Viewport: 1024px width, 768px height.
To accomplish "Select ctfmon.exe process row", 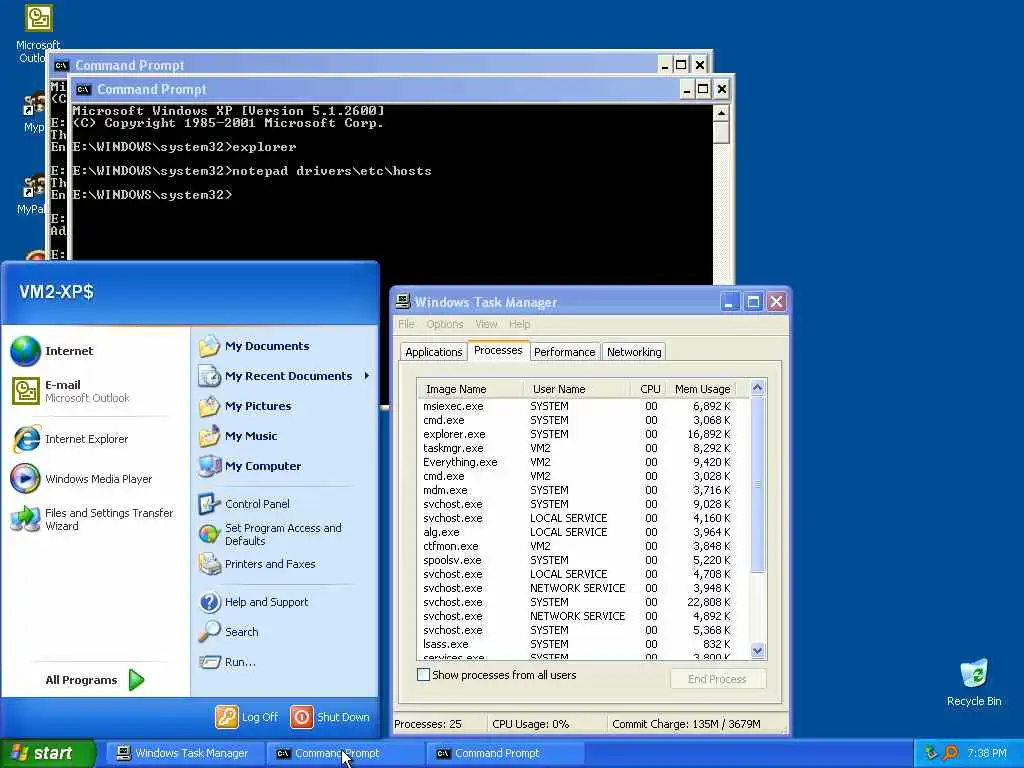I will point(577,546).
